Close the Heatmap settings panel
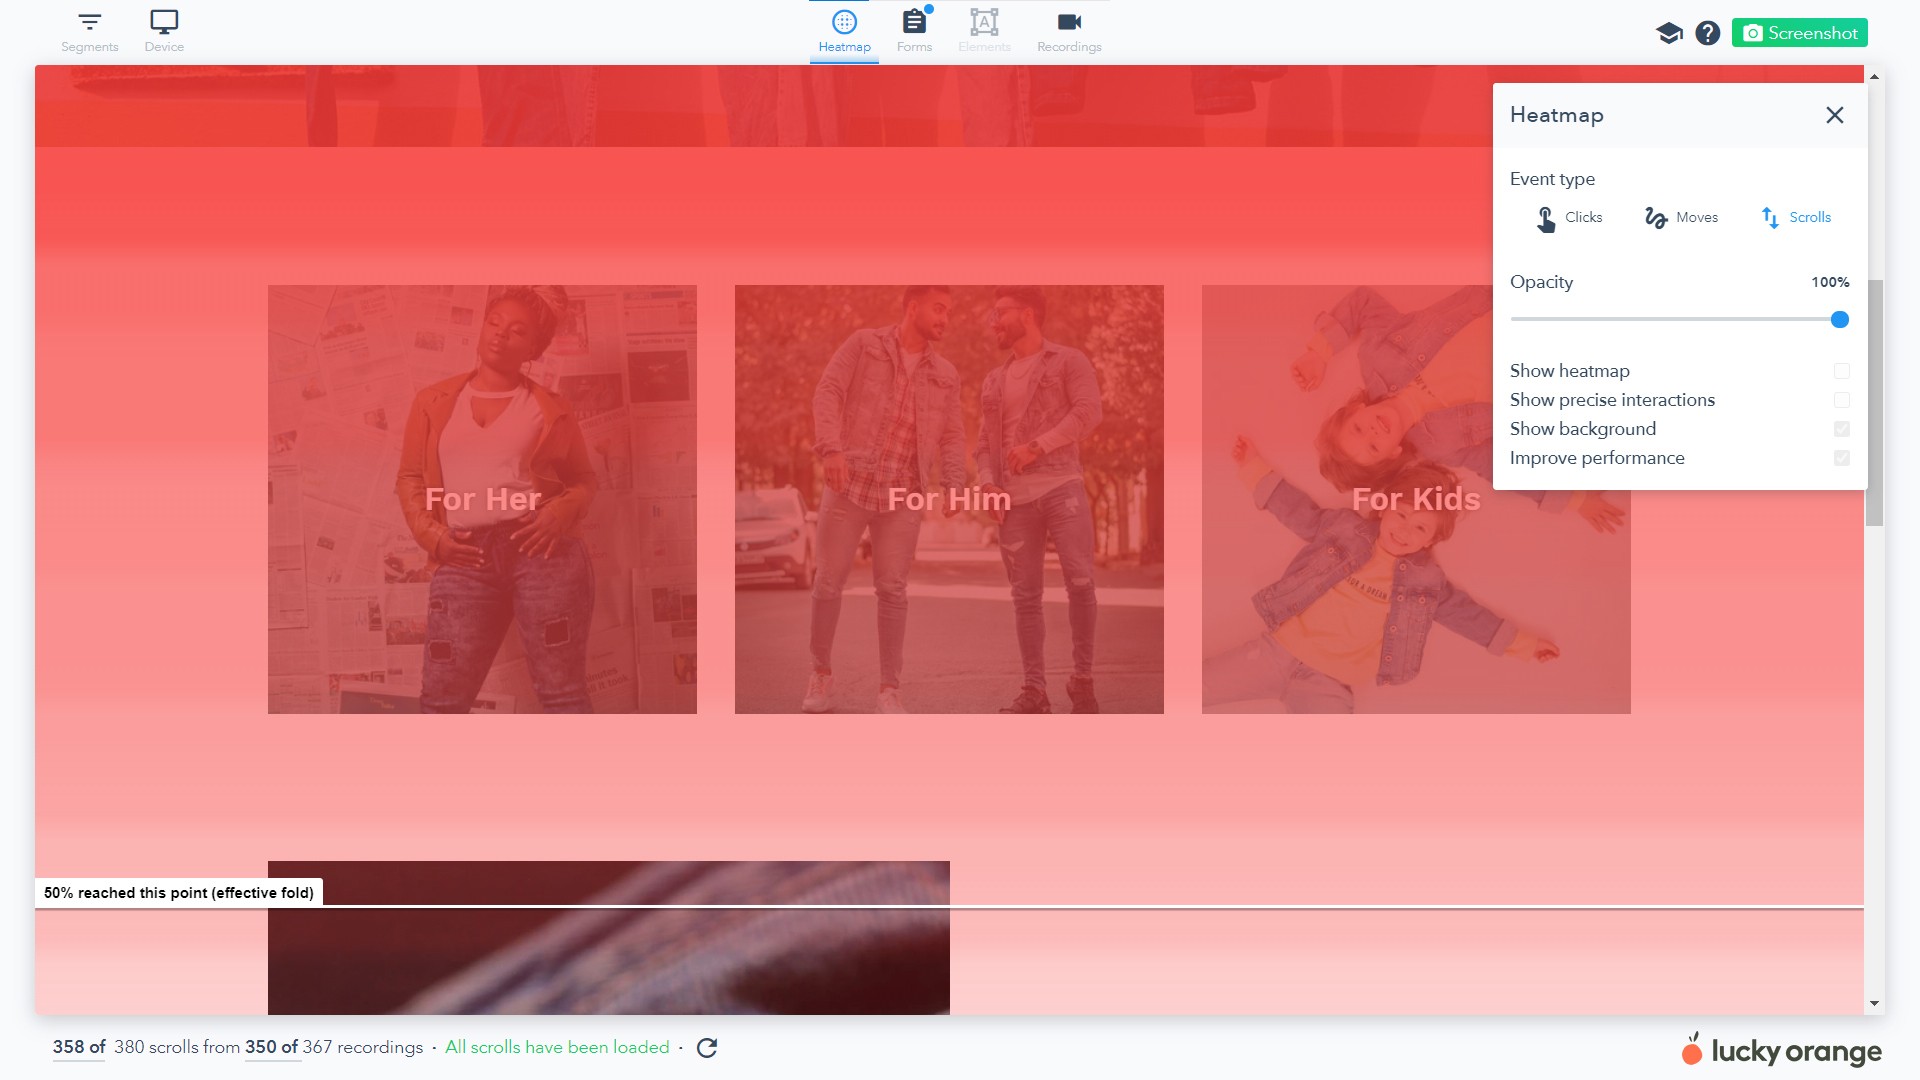This screenshot has width=1920, height=1080. pyautogui.click(x=1835, y=115)
